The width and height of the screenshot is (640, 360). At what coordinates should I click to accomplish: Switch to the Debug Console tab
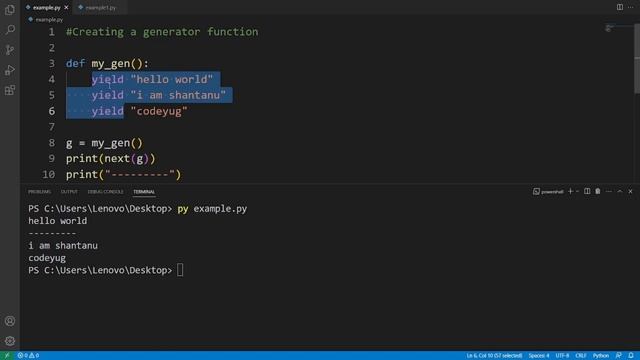tap(105, 192)
